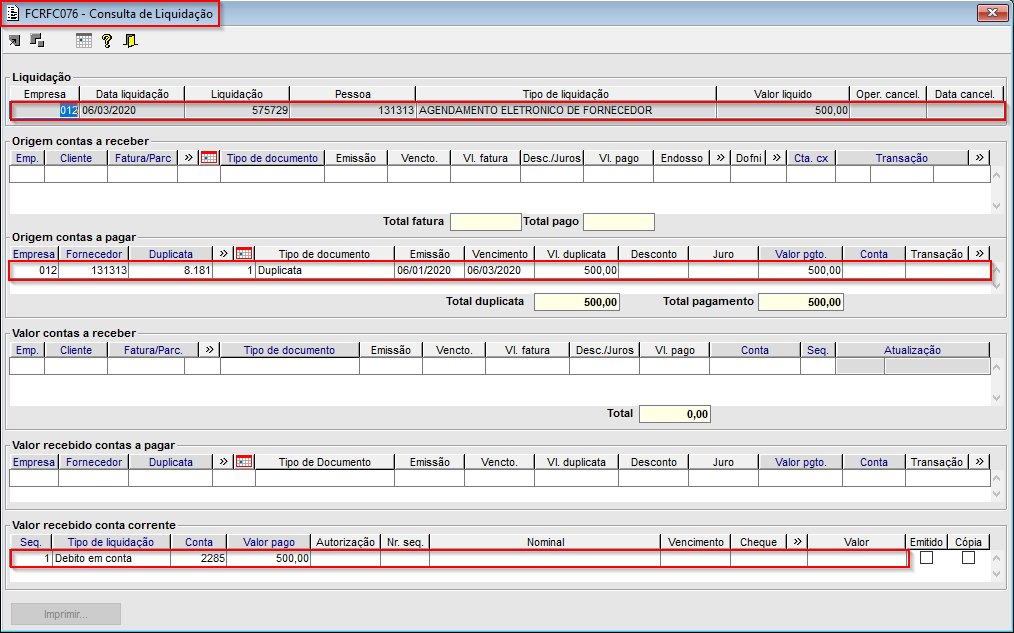This screenshot has width=1014, height=633.
Task: Expand » after Fatura/Parc. in Valor contas a receber
Action: (x=209, y=350)
